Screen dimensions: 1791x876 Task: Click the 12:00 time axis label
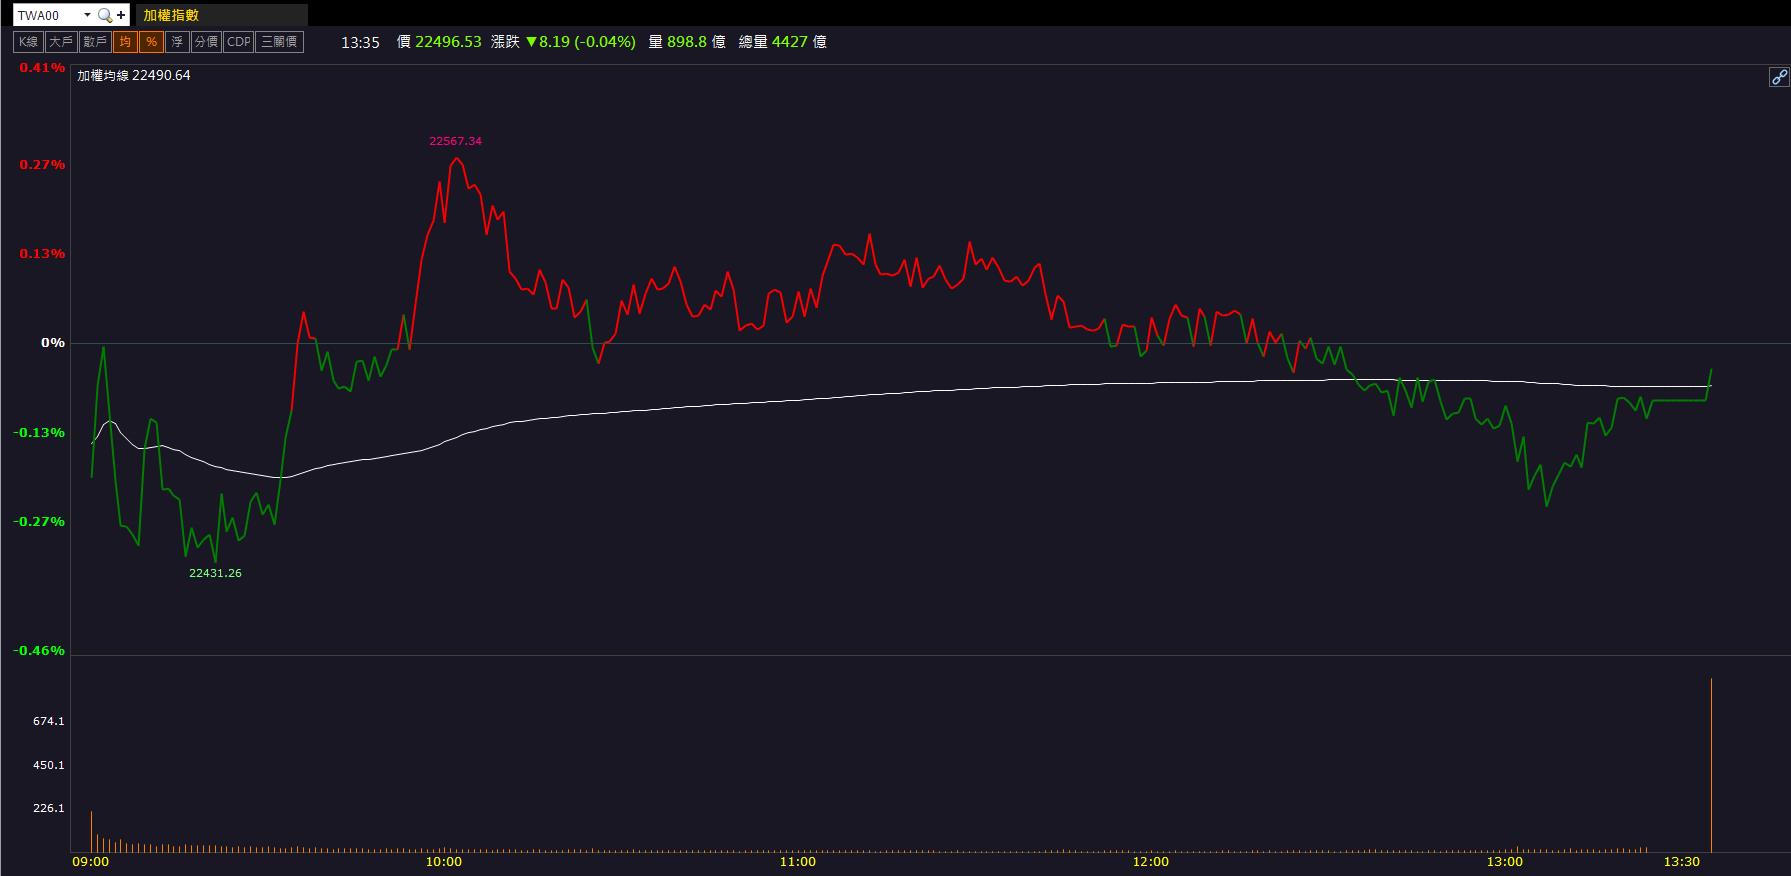tap(1151, 862)
